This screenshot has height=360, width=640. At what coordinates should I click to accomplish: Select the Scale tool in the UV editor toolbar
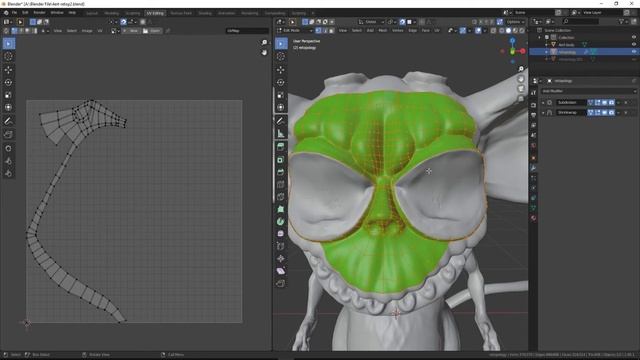pos(8,95)
